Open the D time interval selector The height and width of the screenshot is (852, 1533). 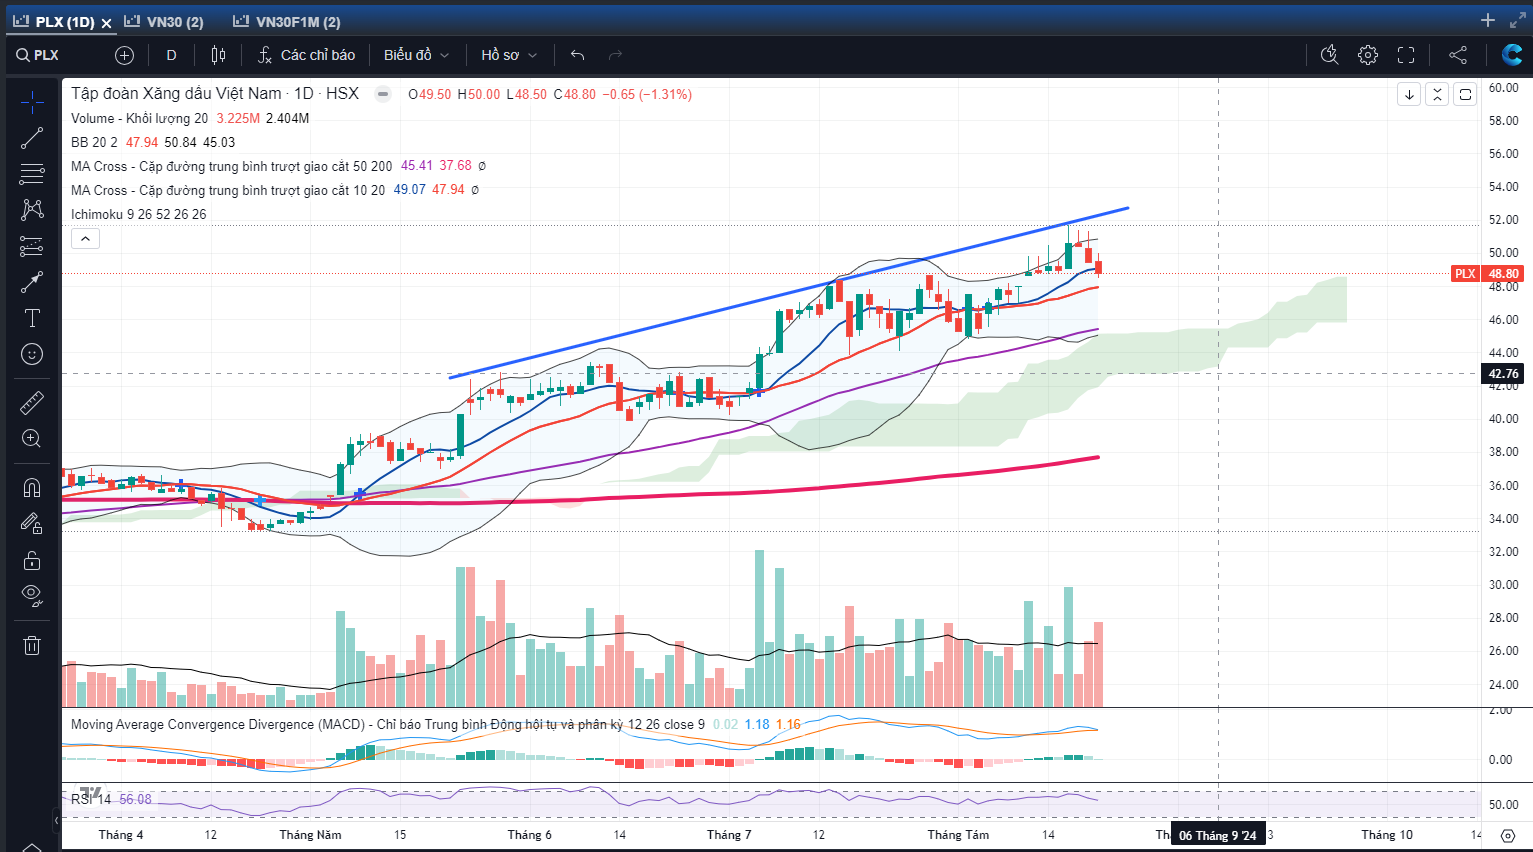tap(171, 55)
